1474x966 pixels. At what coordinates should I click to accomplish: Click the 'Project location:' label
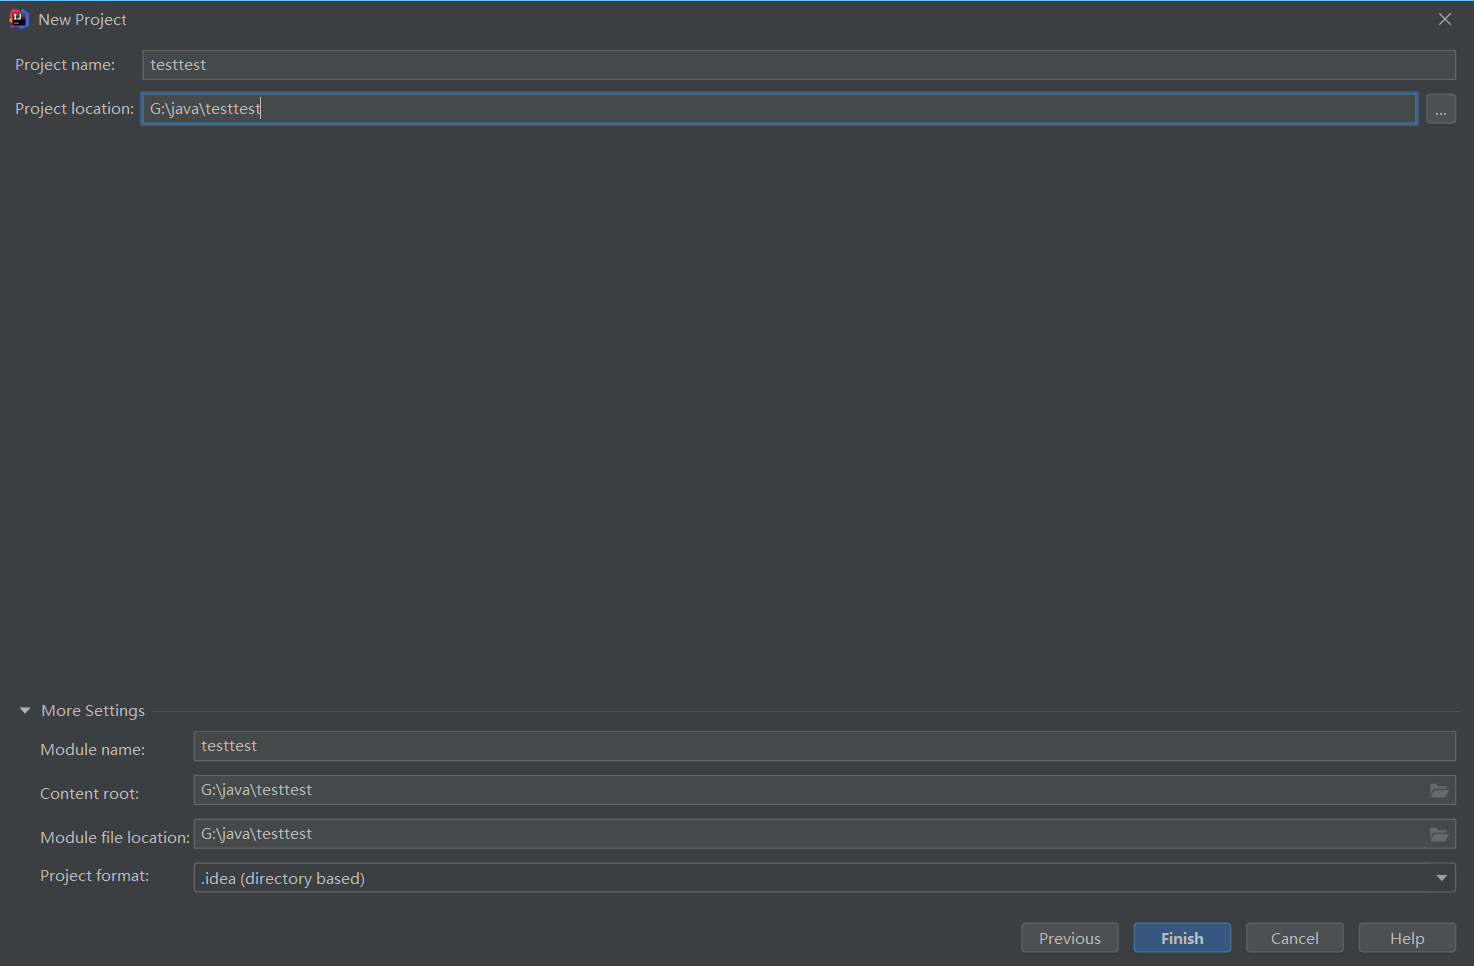click(74, 109)
